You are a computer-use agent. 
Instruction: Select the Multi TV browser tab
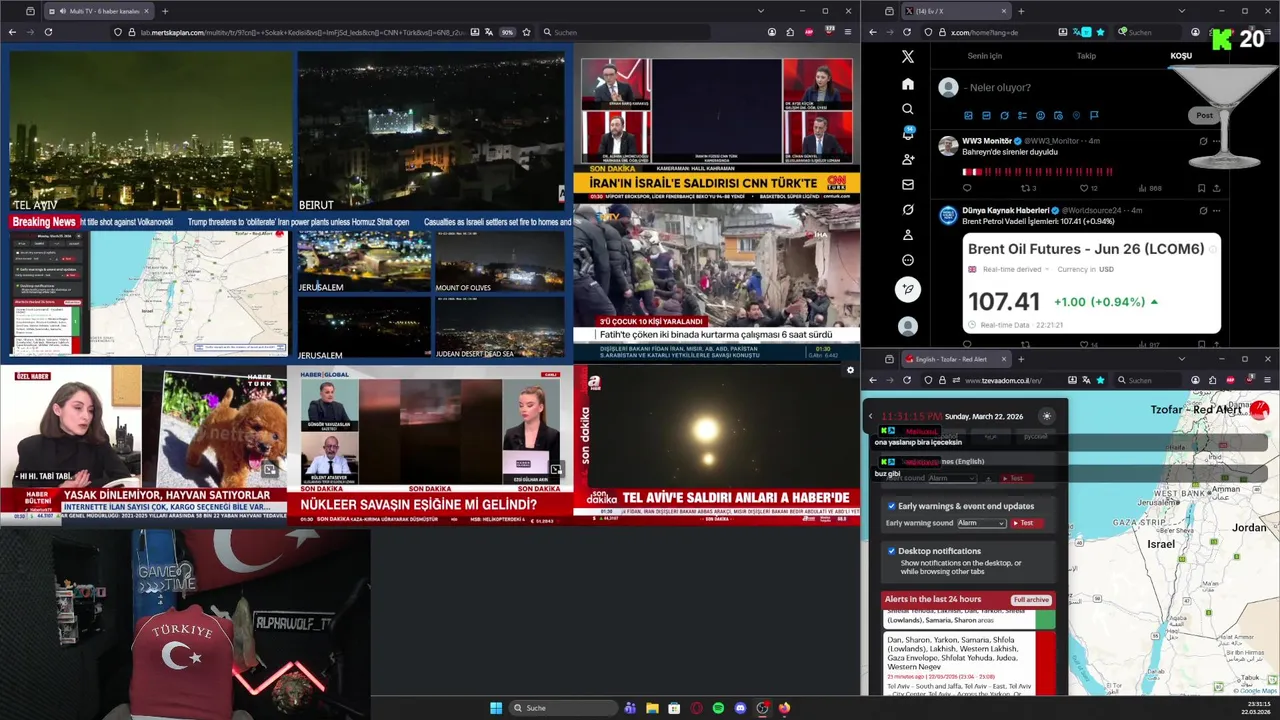point(97,11)
